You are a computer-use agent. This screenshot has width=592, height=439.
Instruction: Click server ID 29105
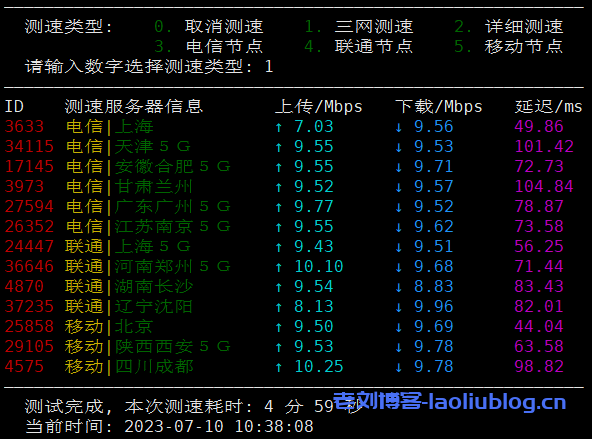pyautogui.click(x=29, y=347)
